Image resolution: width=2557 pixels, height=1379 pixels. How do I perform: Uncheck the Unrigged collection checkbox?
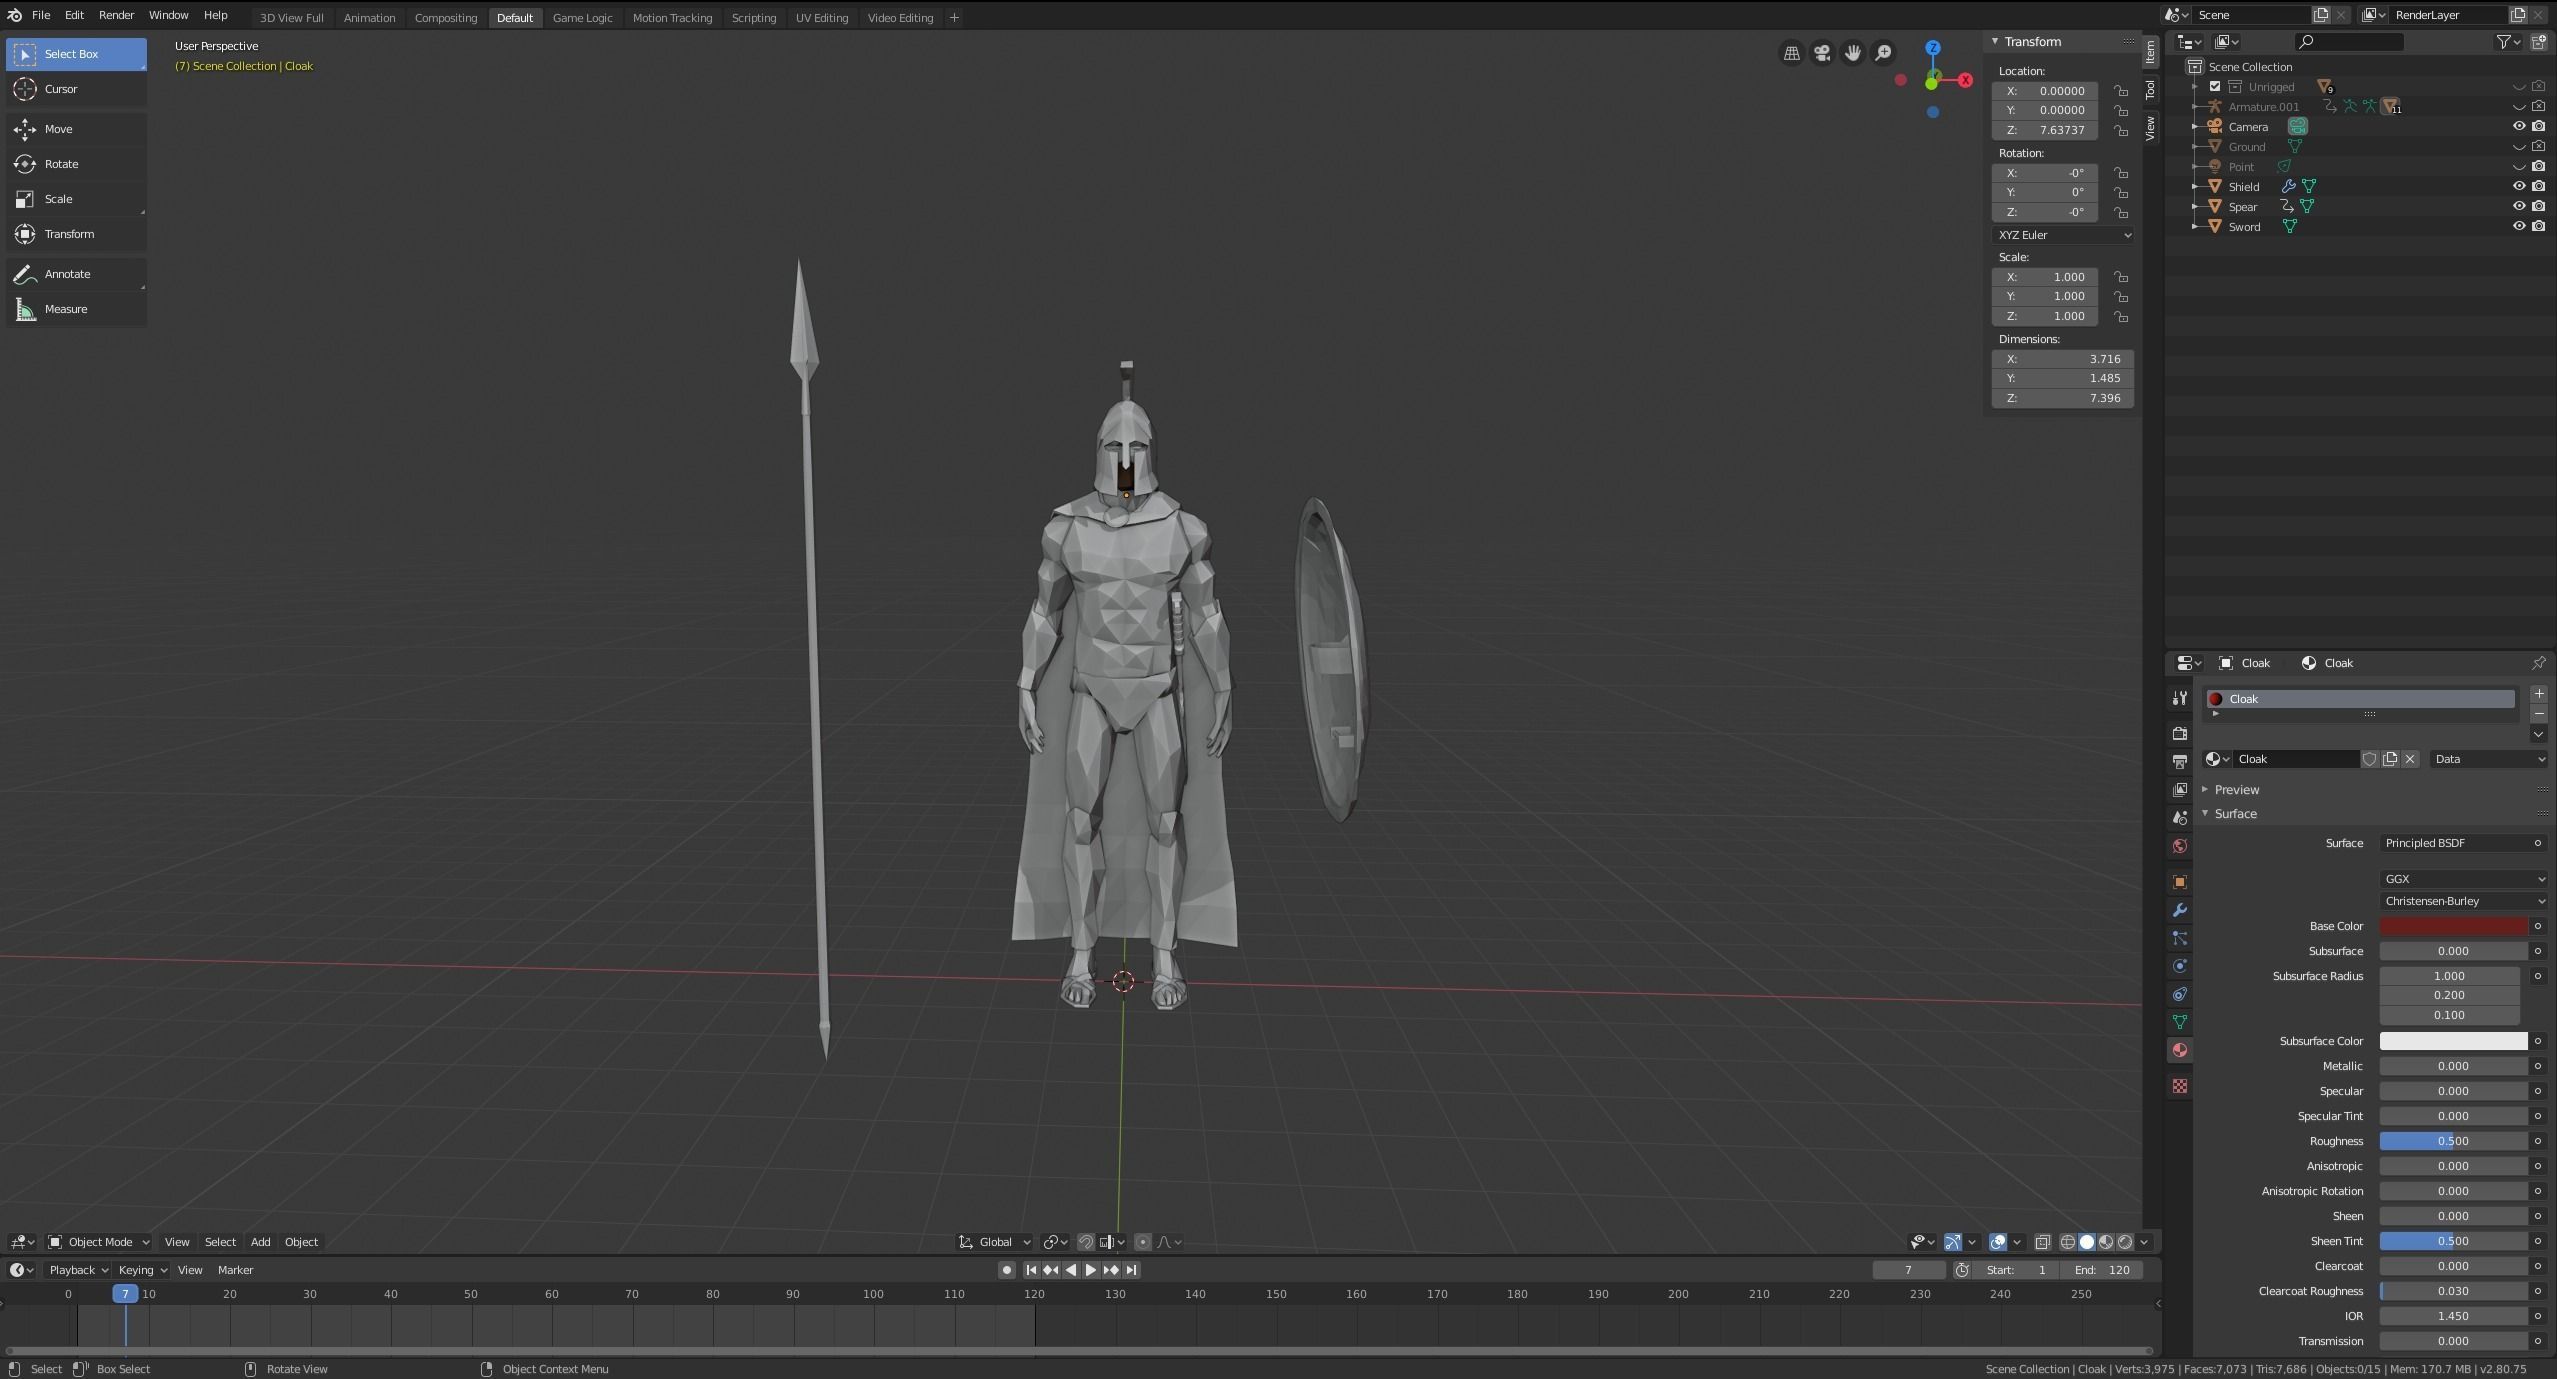coord(2215,86)
